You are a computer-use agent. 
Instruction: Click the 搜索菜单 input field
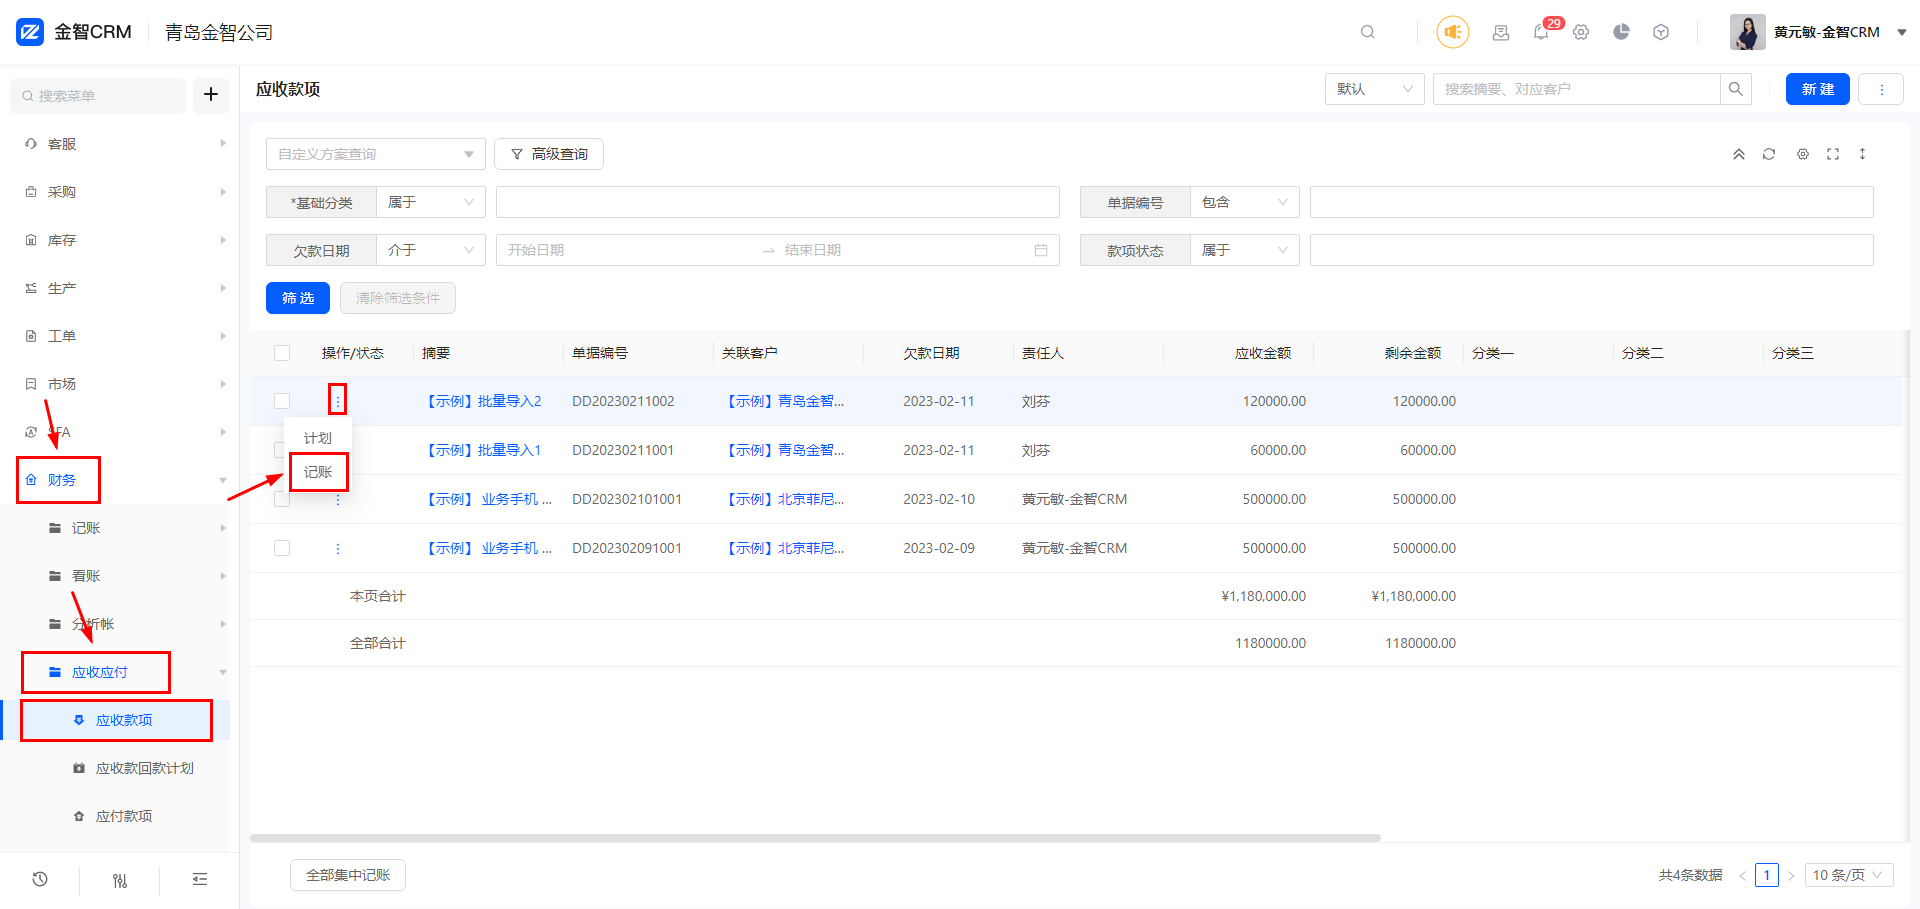pyautogui.click(x=98, y=96)
